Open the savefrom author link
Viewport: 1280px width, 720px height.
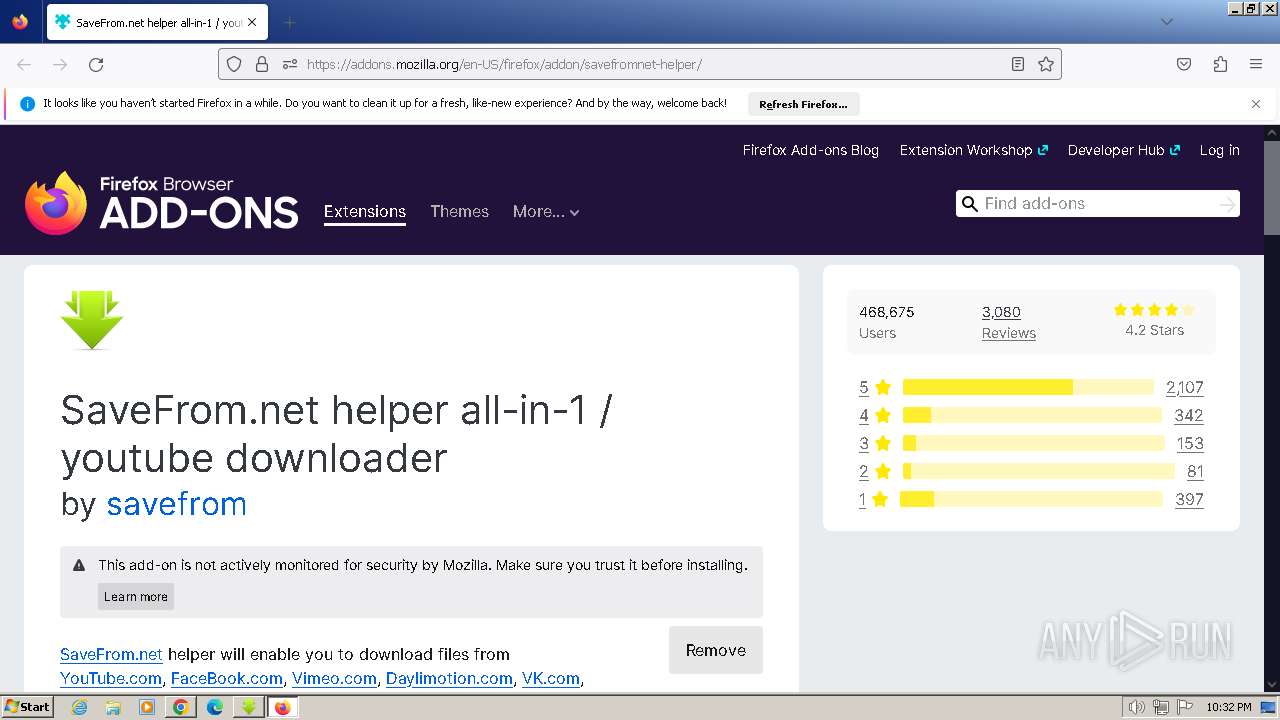[176, 503]
